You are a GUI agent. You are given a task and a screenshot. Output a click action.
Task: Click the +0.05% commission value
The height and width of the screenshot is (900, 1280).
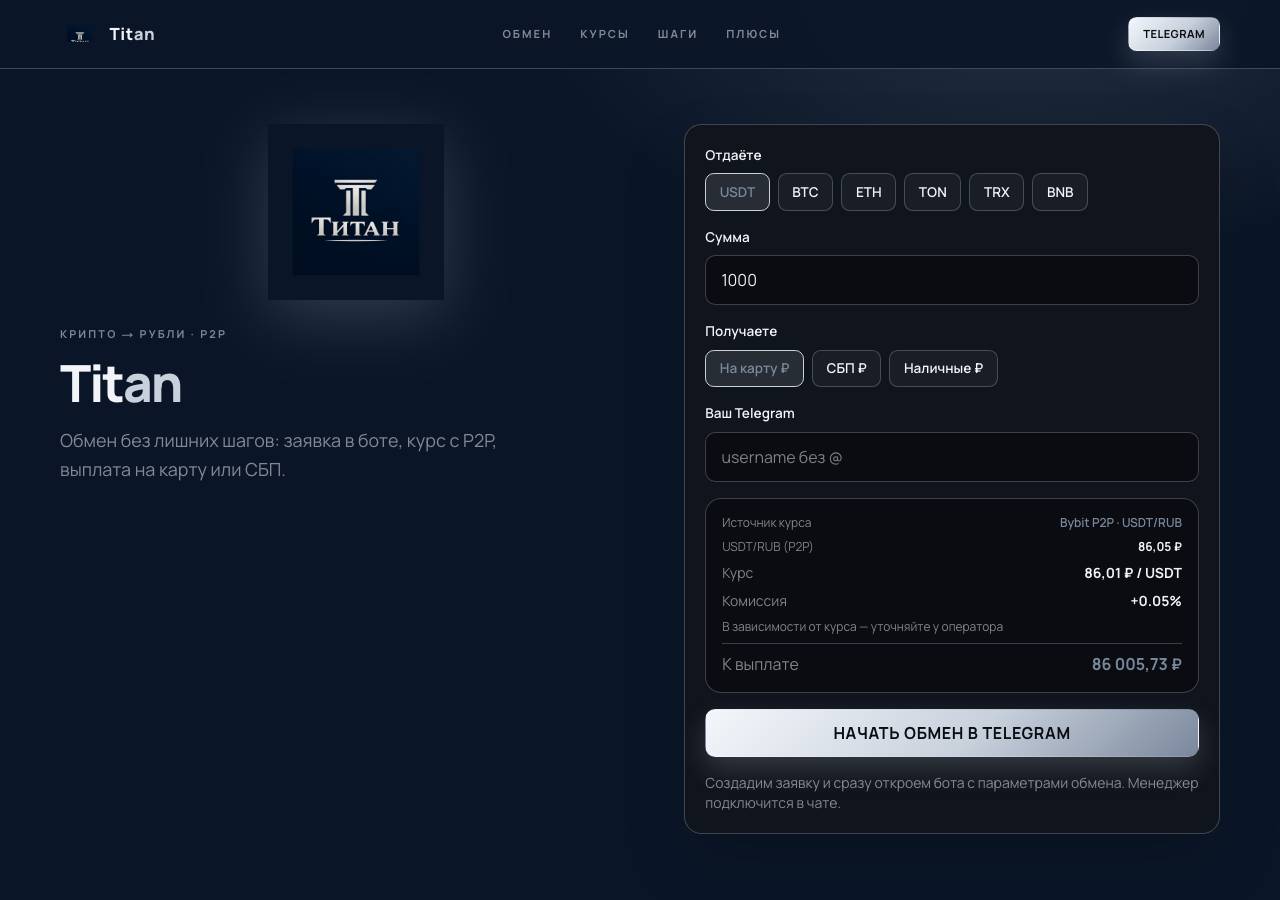(1156, 601)
